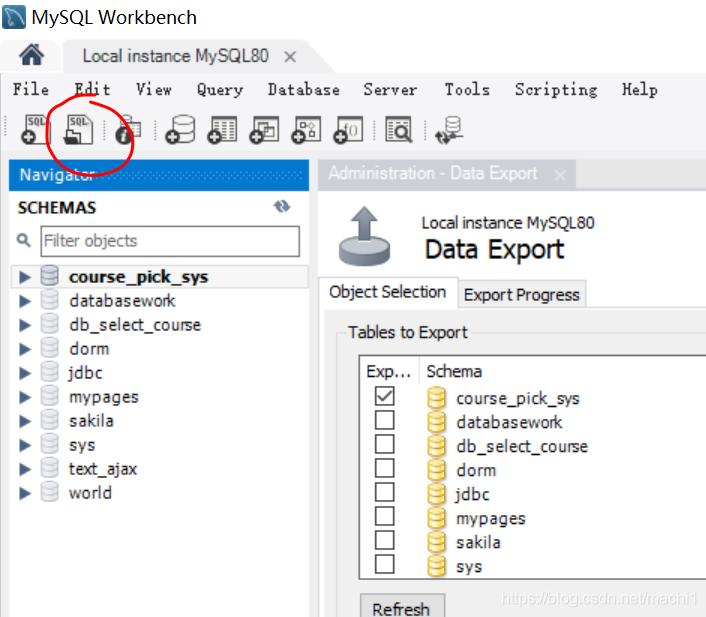
Task: Expand the db_select_course schema tree
Action: (x=25, y=325)
